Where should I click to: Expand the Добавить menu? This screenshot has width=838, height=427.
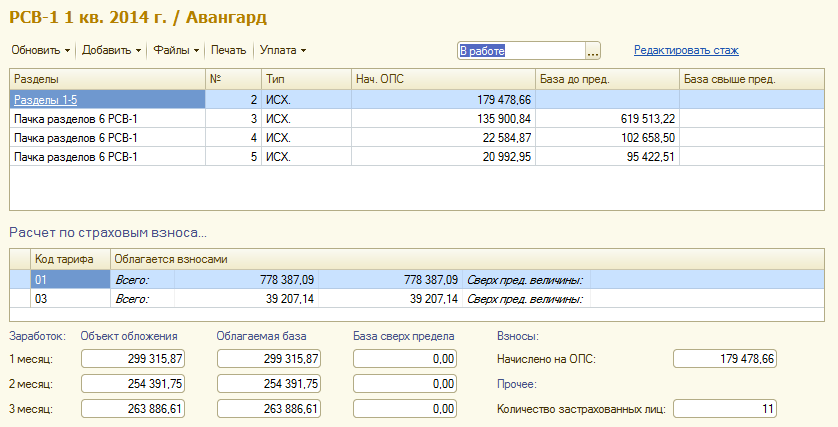[x=110, y=50]
